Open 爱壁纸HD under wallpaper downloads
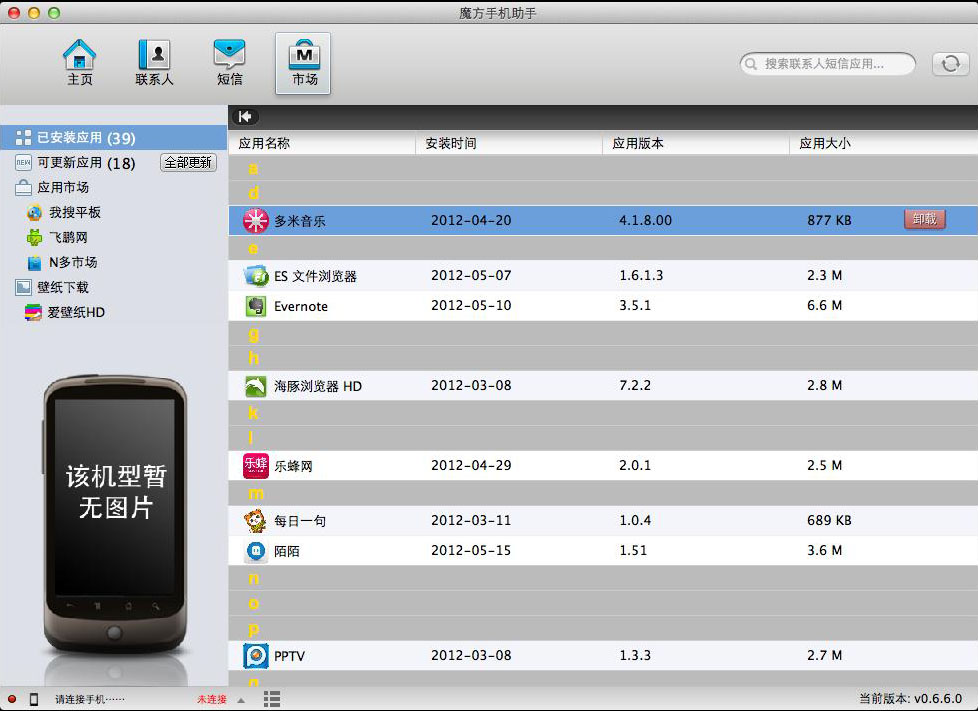Screen dimensions: 978x711 [76, 313]
